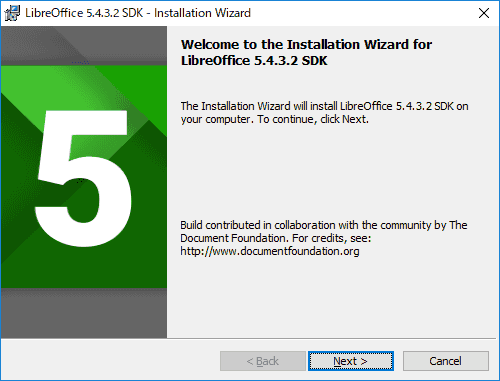The width and height of the screenshot is (500, 381).
Task: Click the 'To continue, click Next' sentence
Action: 313,119
